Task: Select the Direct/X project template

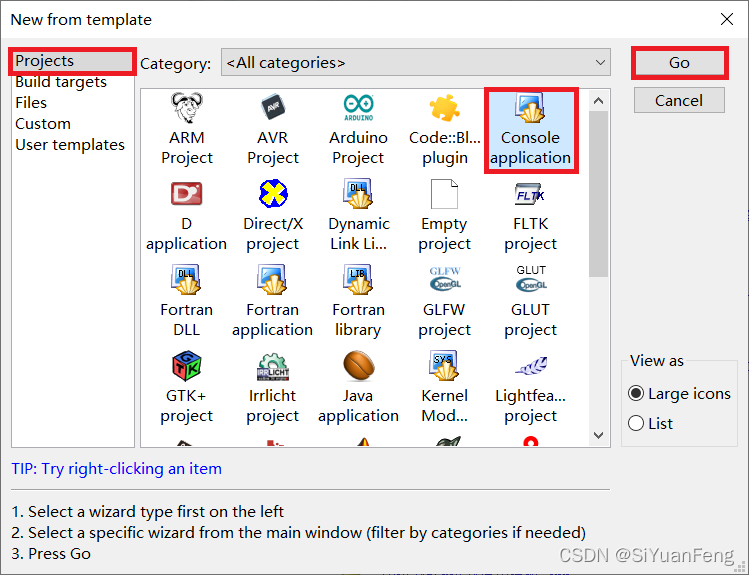Action: 273,216
